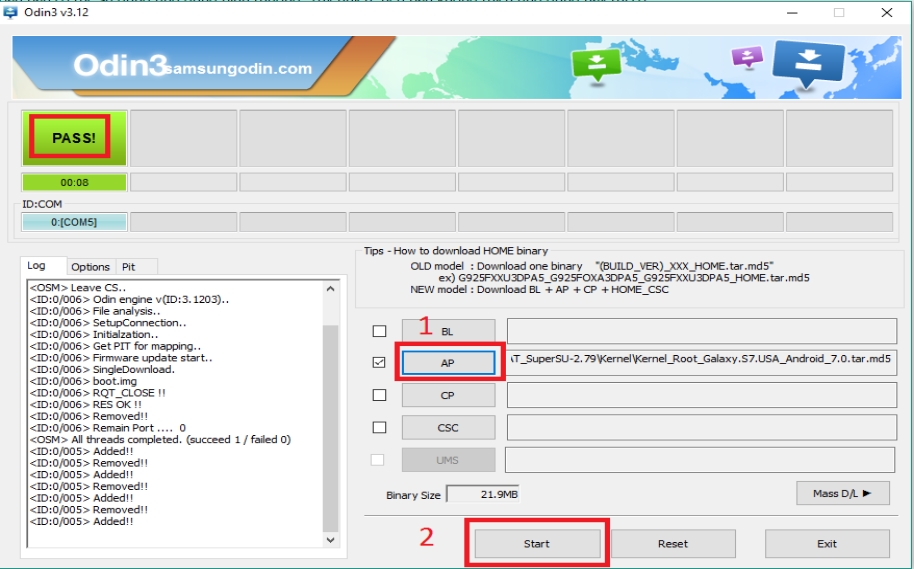914x569 pixels.
Task: Click log line 'File analysis..'
Action: click(95, 311)
